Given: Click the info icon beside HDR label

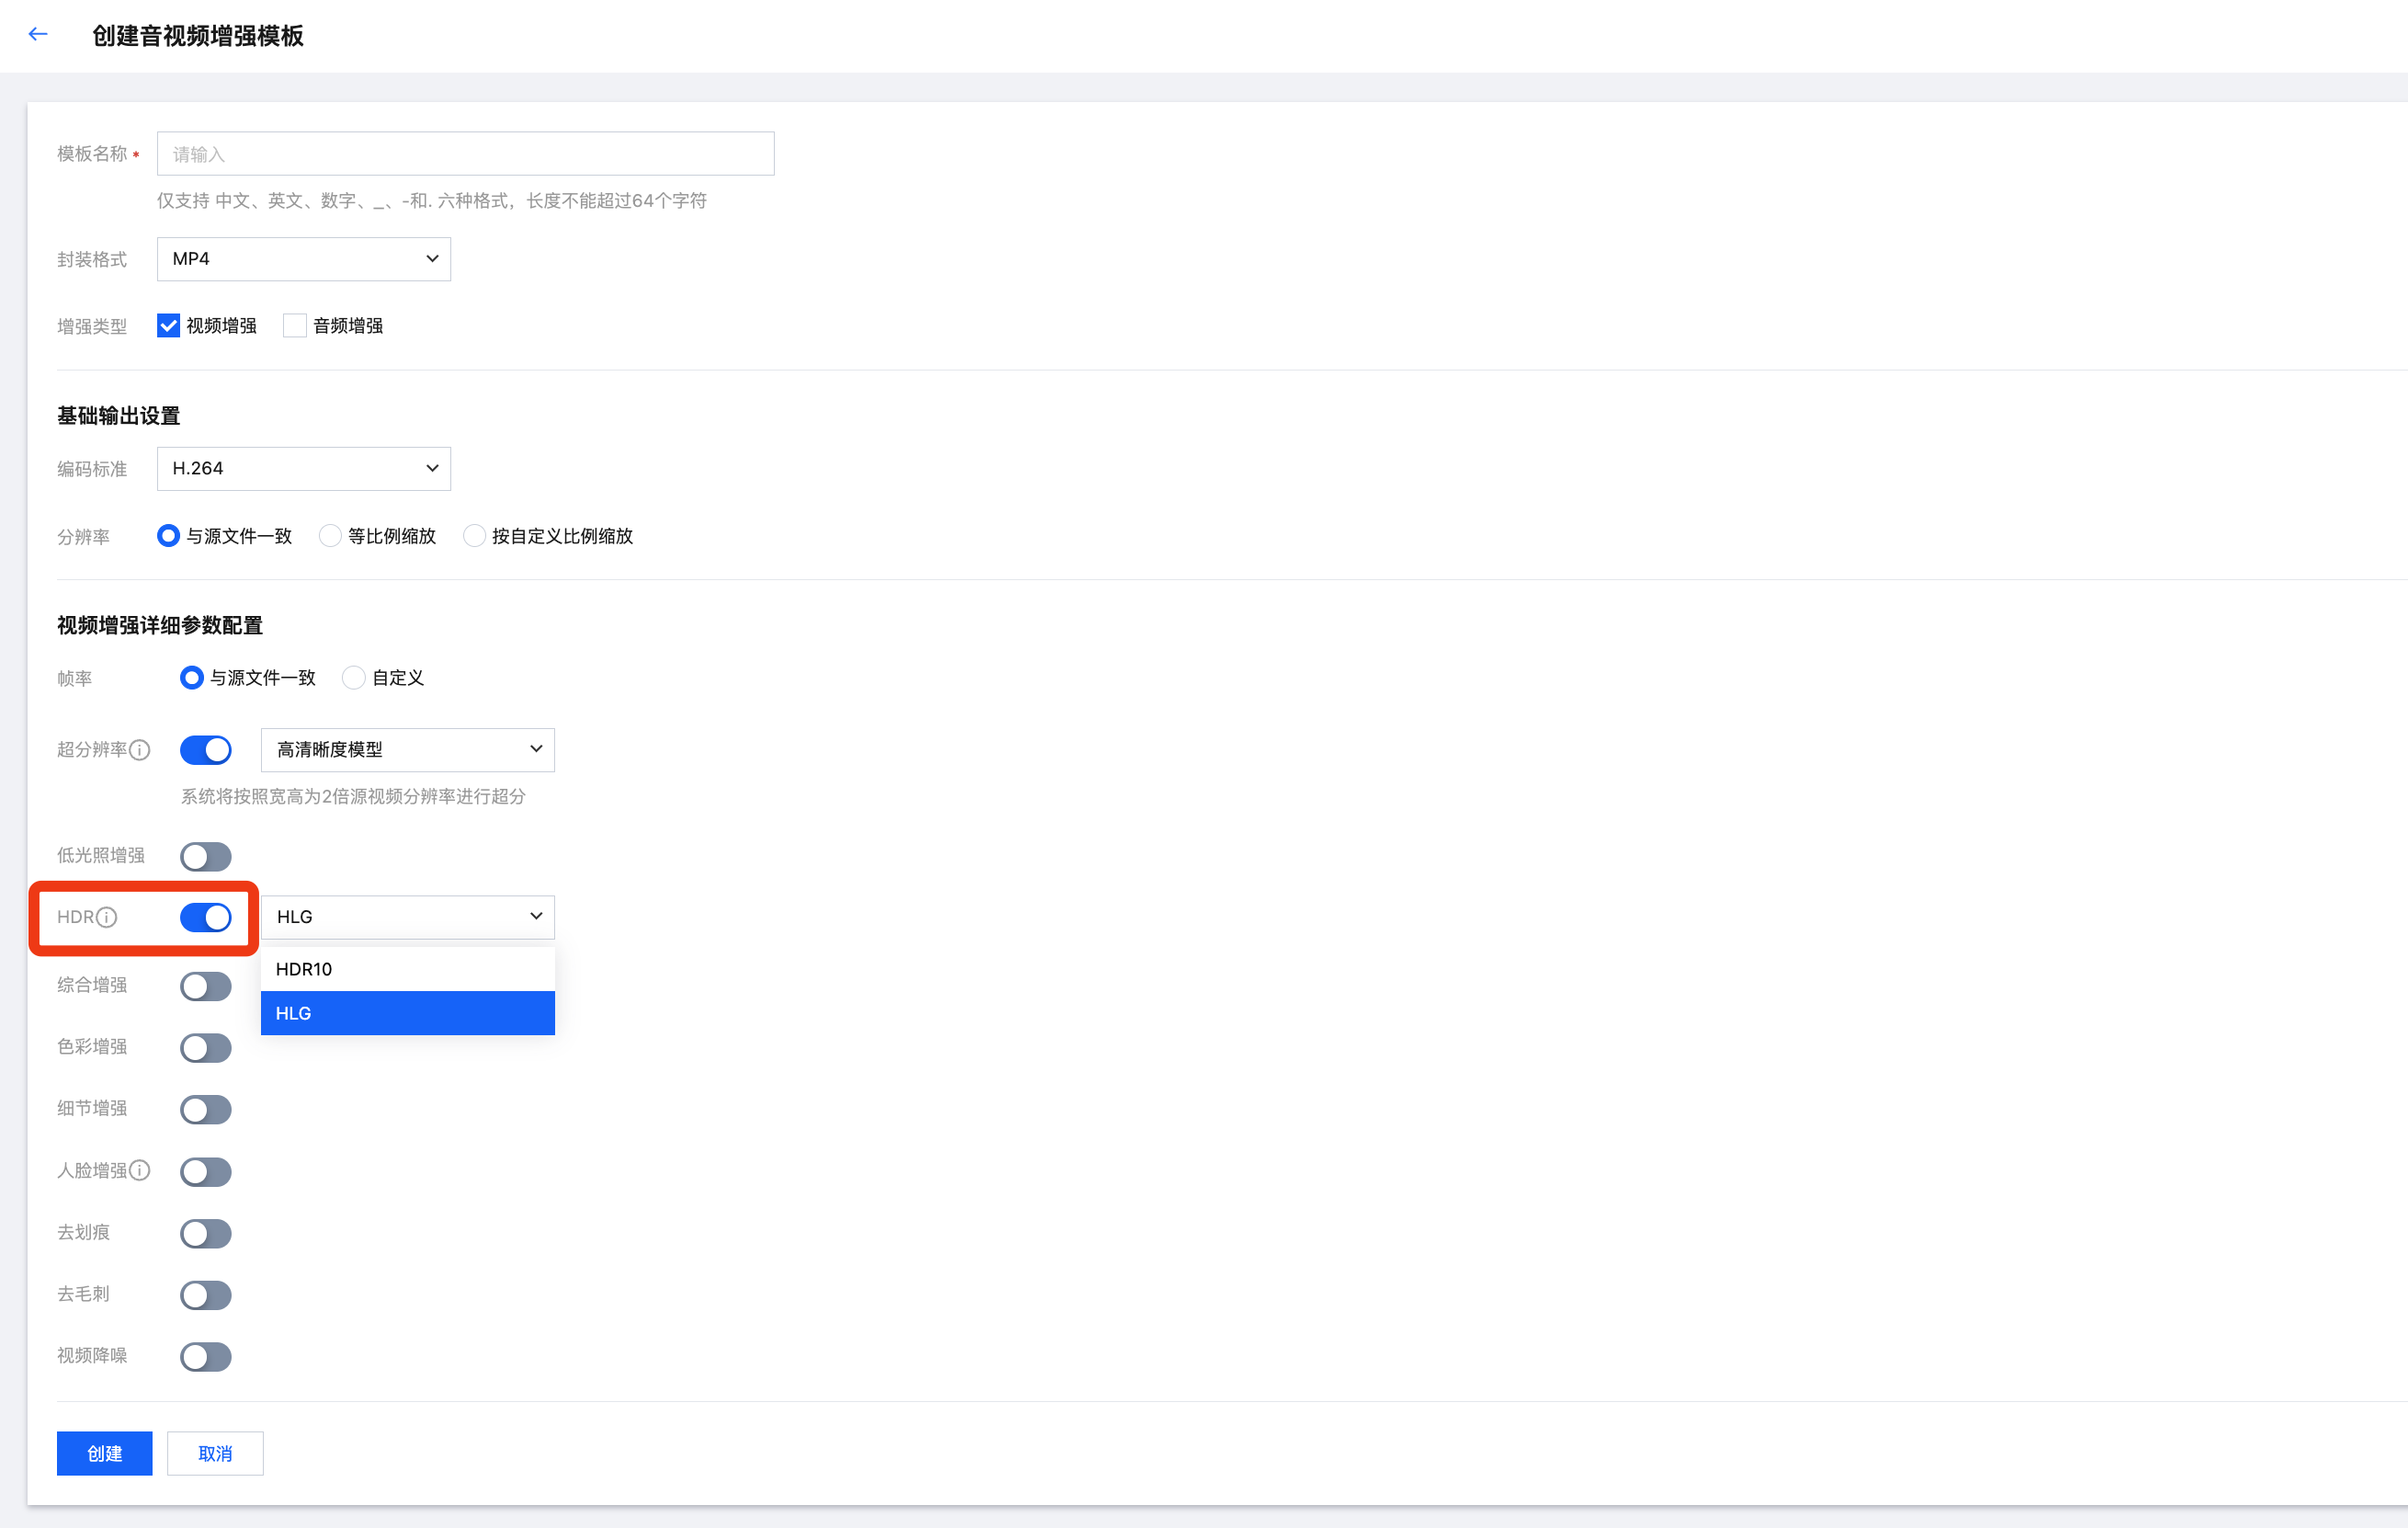Looking at the screenshot, I should (x=107, y=917).
